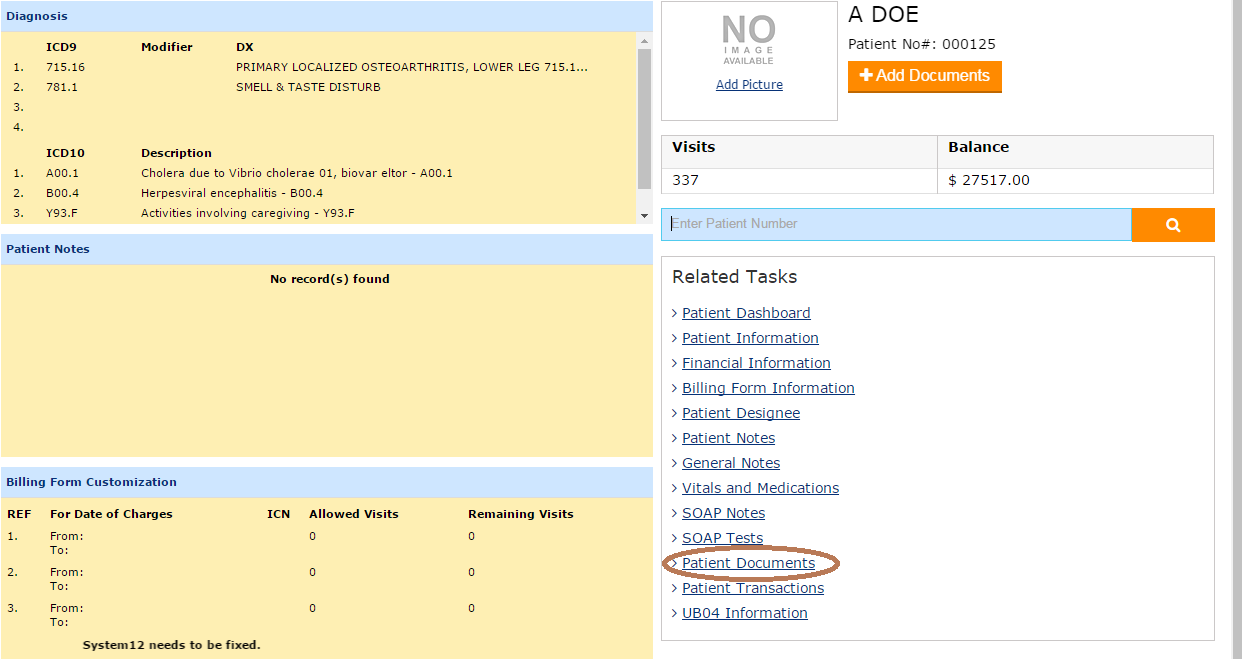Image resolution: width=1242 pixels, height=659 pixels.
Task: Open the Patient Information link
Action: coord(750,338)
